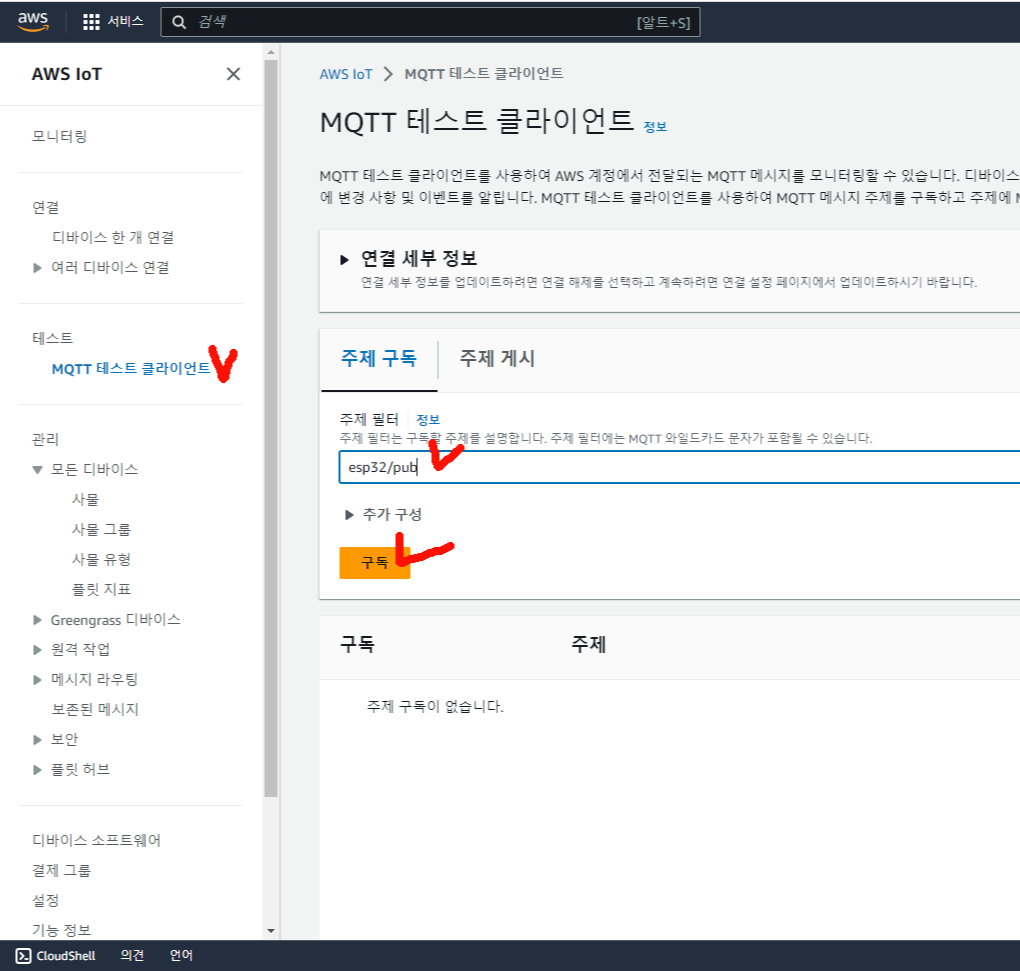This screenshot has height=971, width=1020.
Task: Expand the 추가 구성 section
Action: pyautogui.click(x=349, y=515)
